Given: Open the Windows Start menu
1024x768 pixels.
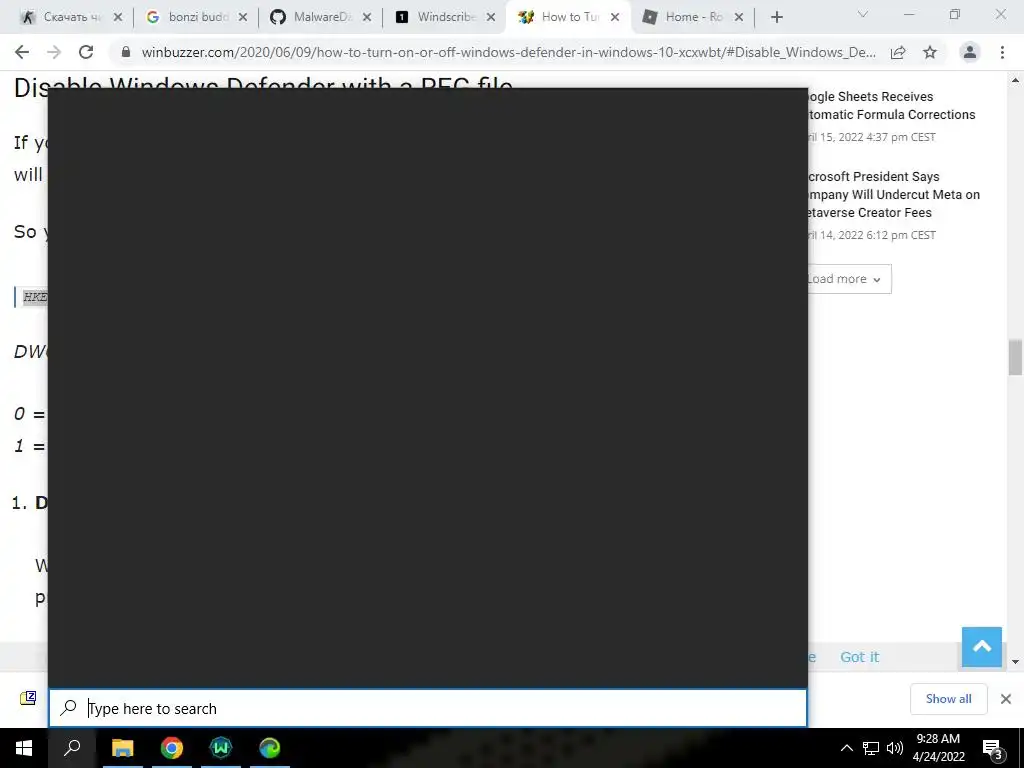Looking at the screenshot, I should pyautogui.click(x=24, y=748).
